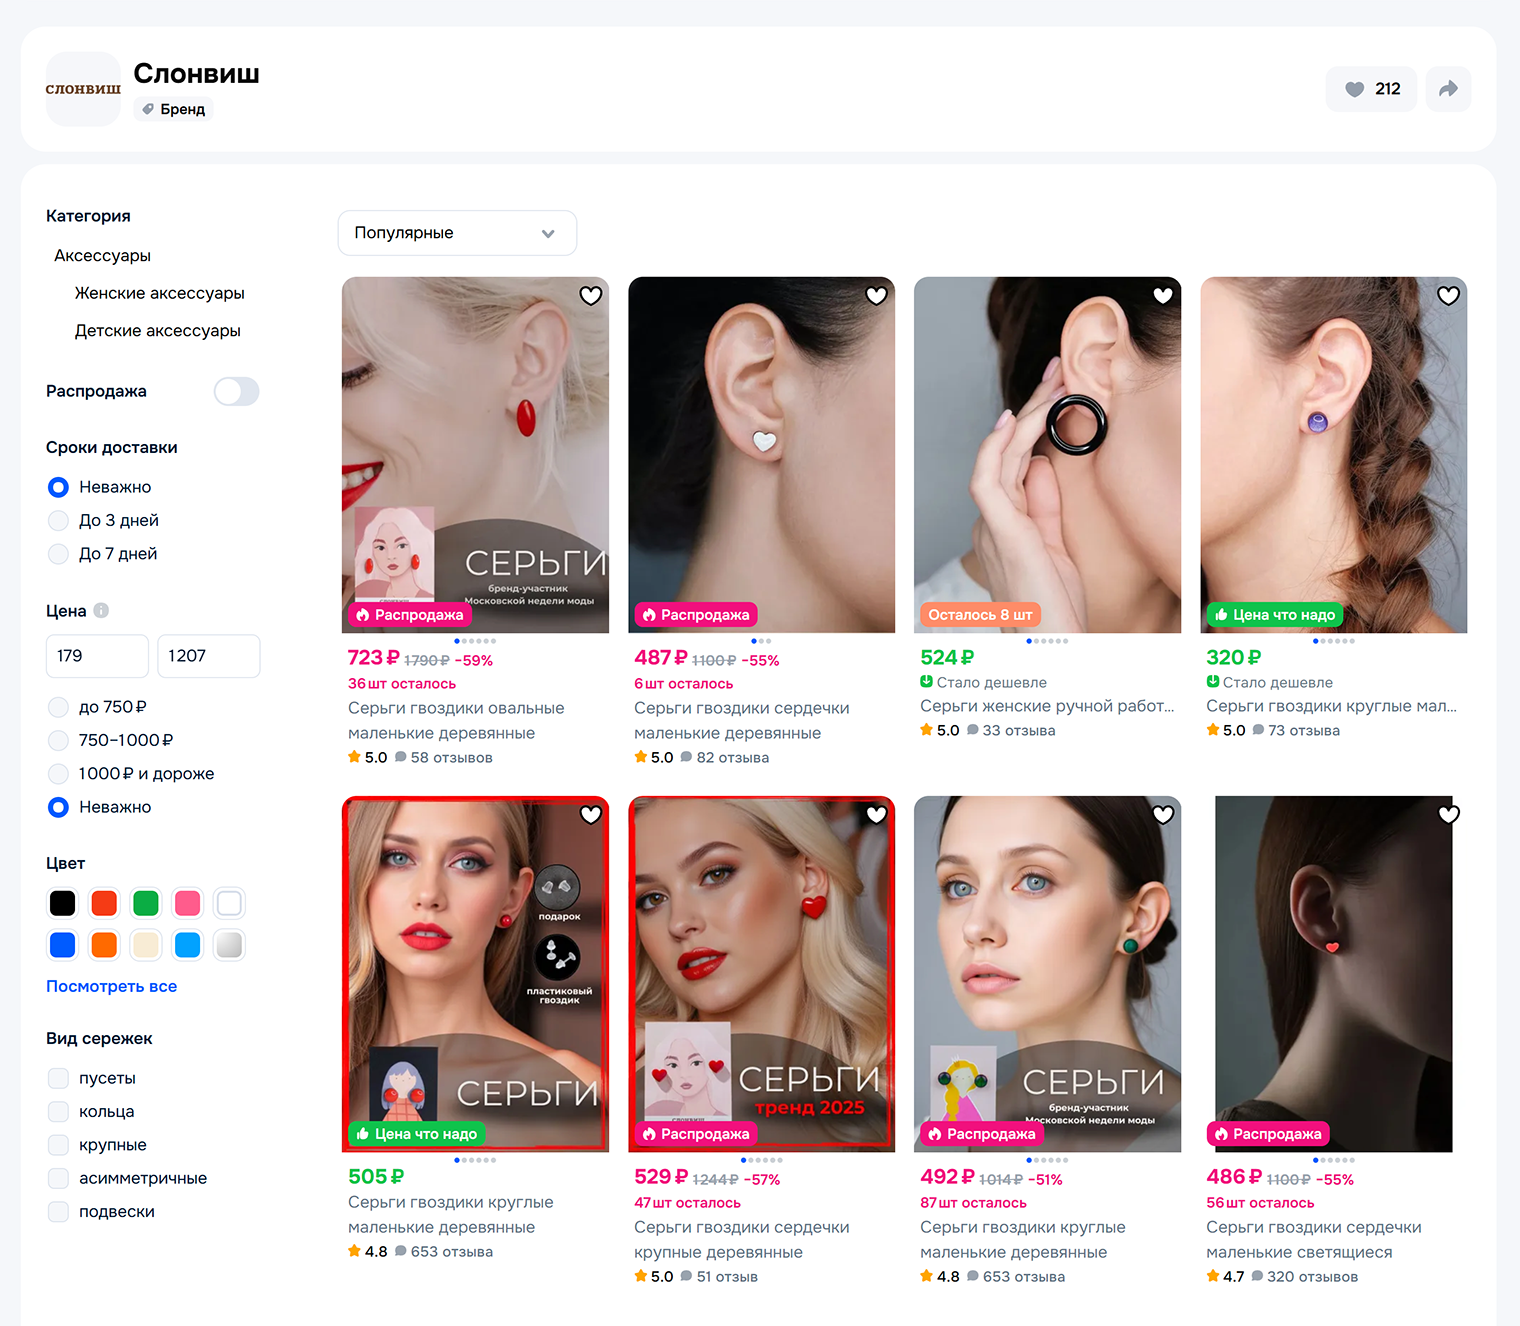The height and width of the screenshot is (1326, 1520).
Task: Open the black ring earring product photo
Action: [x=1047, y=455]
